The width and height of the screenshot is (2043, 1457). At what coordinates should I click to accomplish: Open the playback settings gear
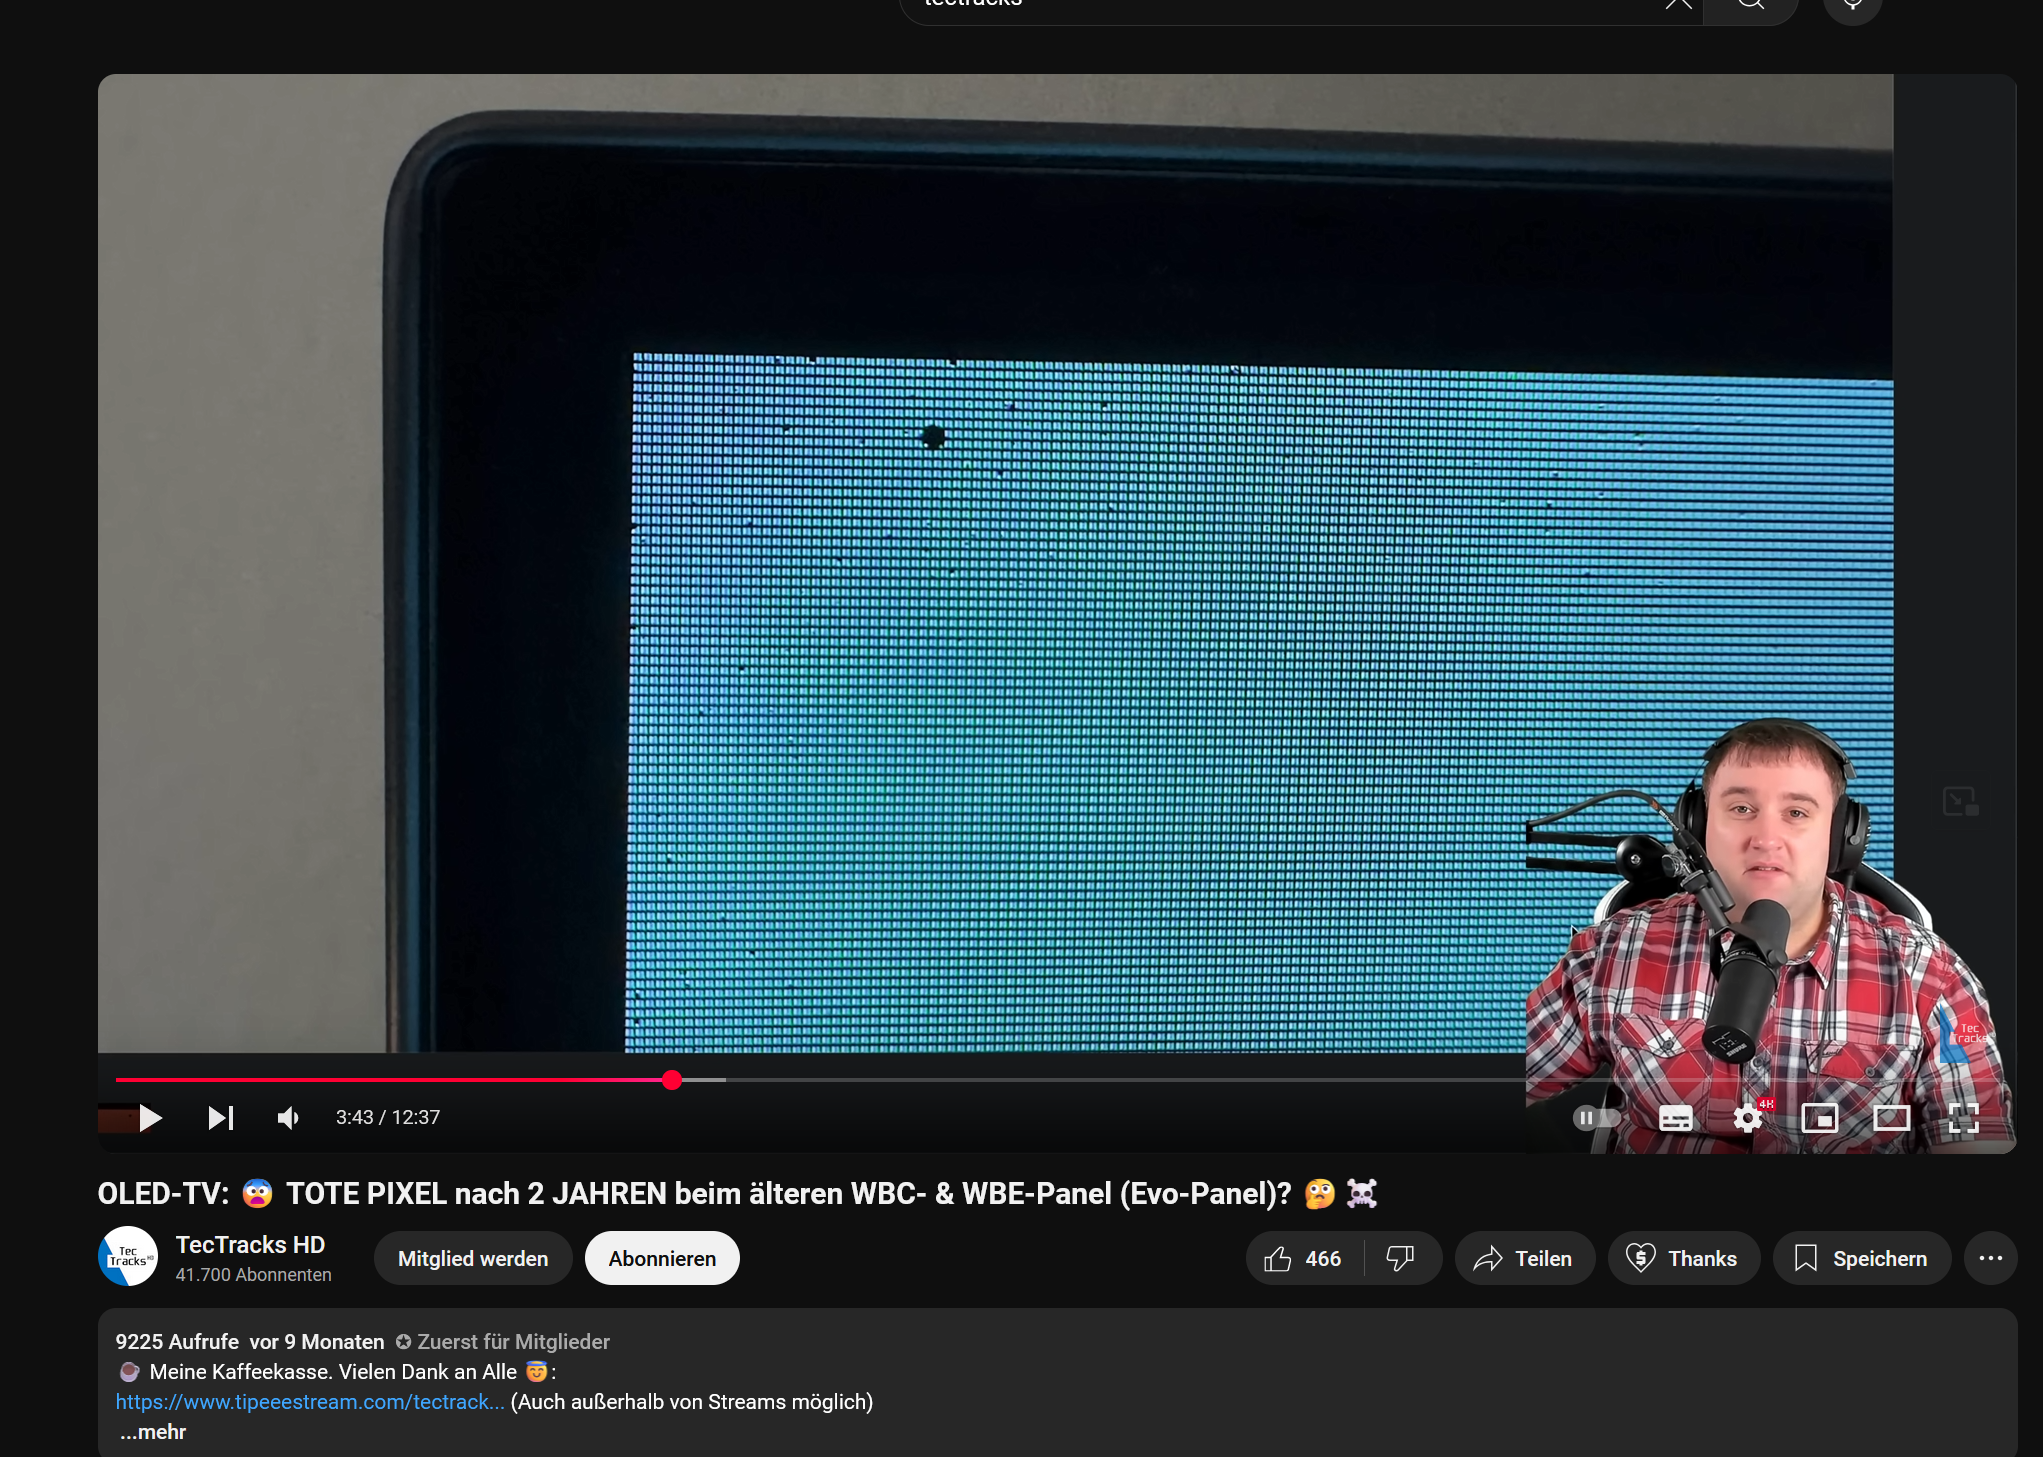point(1748,1118)
